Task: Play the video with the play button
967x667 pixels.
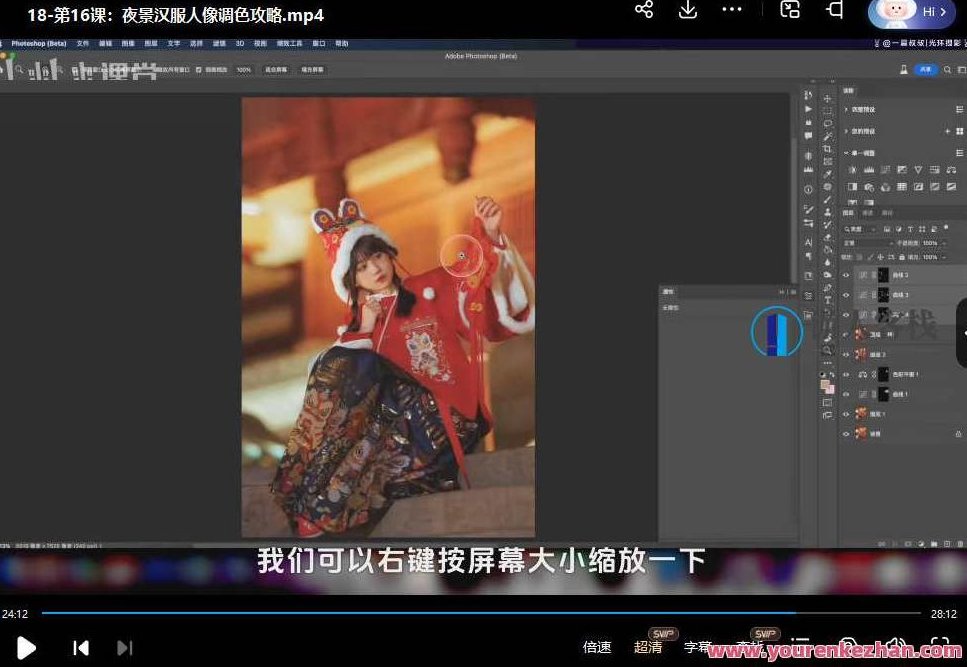Action: pyautogui.click(x=26, y=647)
